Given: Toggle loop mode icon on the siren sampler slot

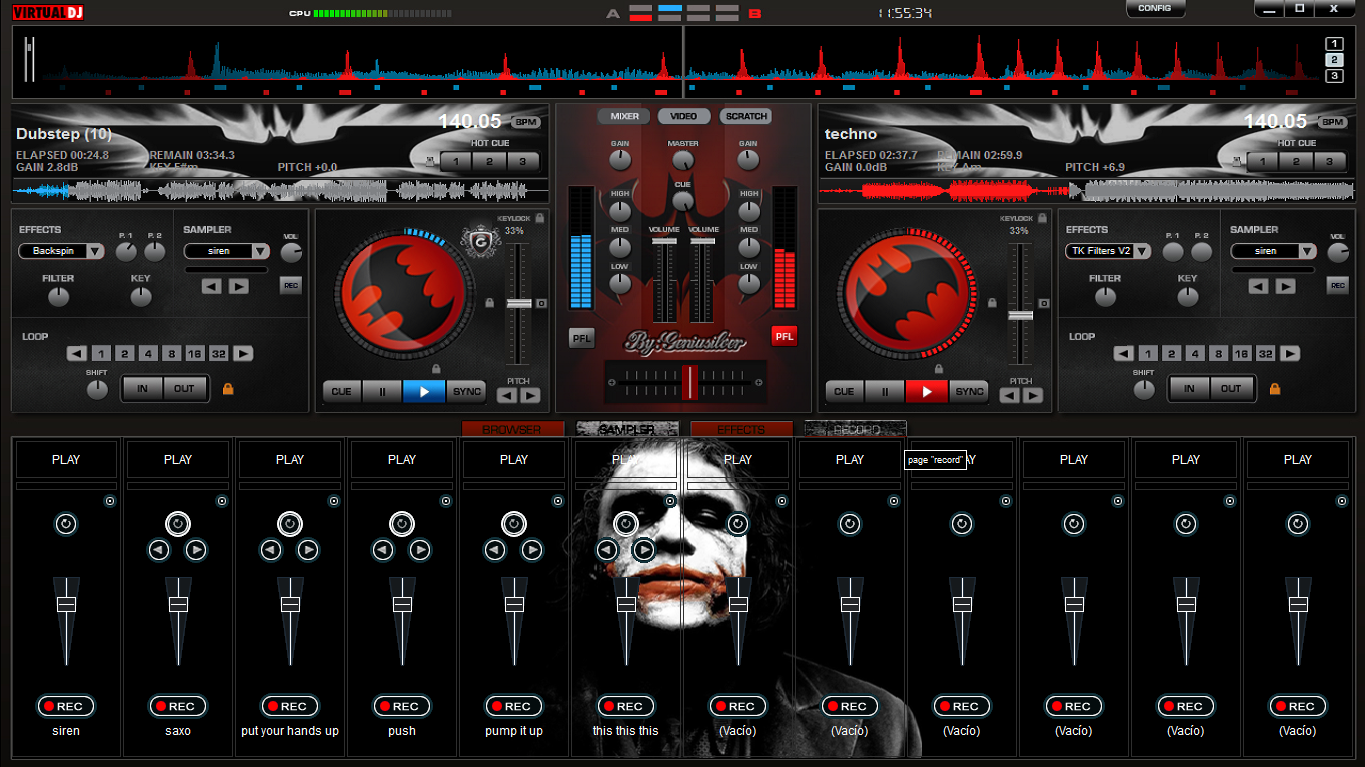Looking at the screenshot, I should [66, 524].
